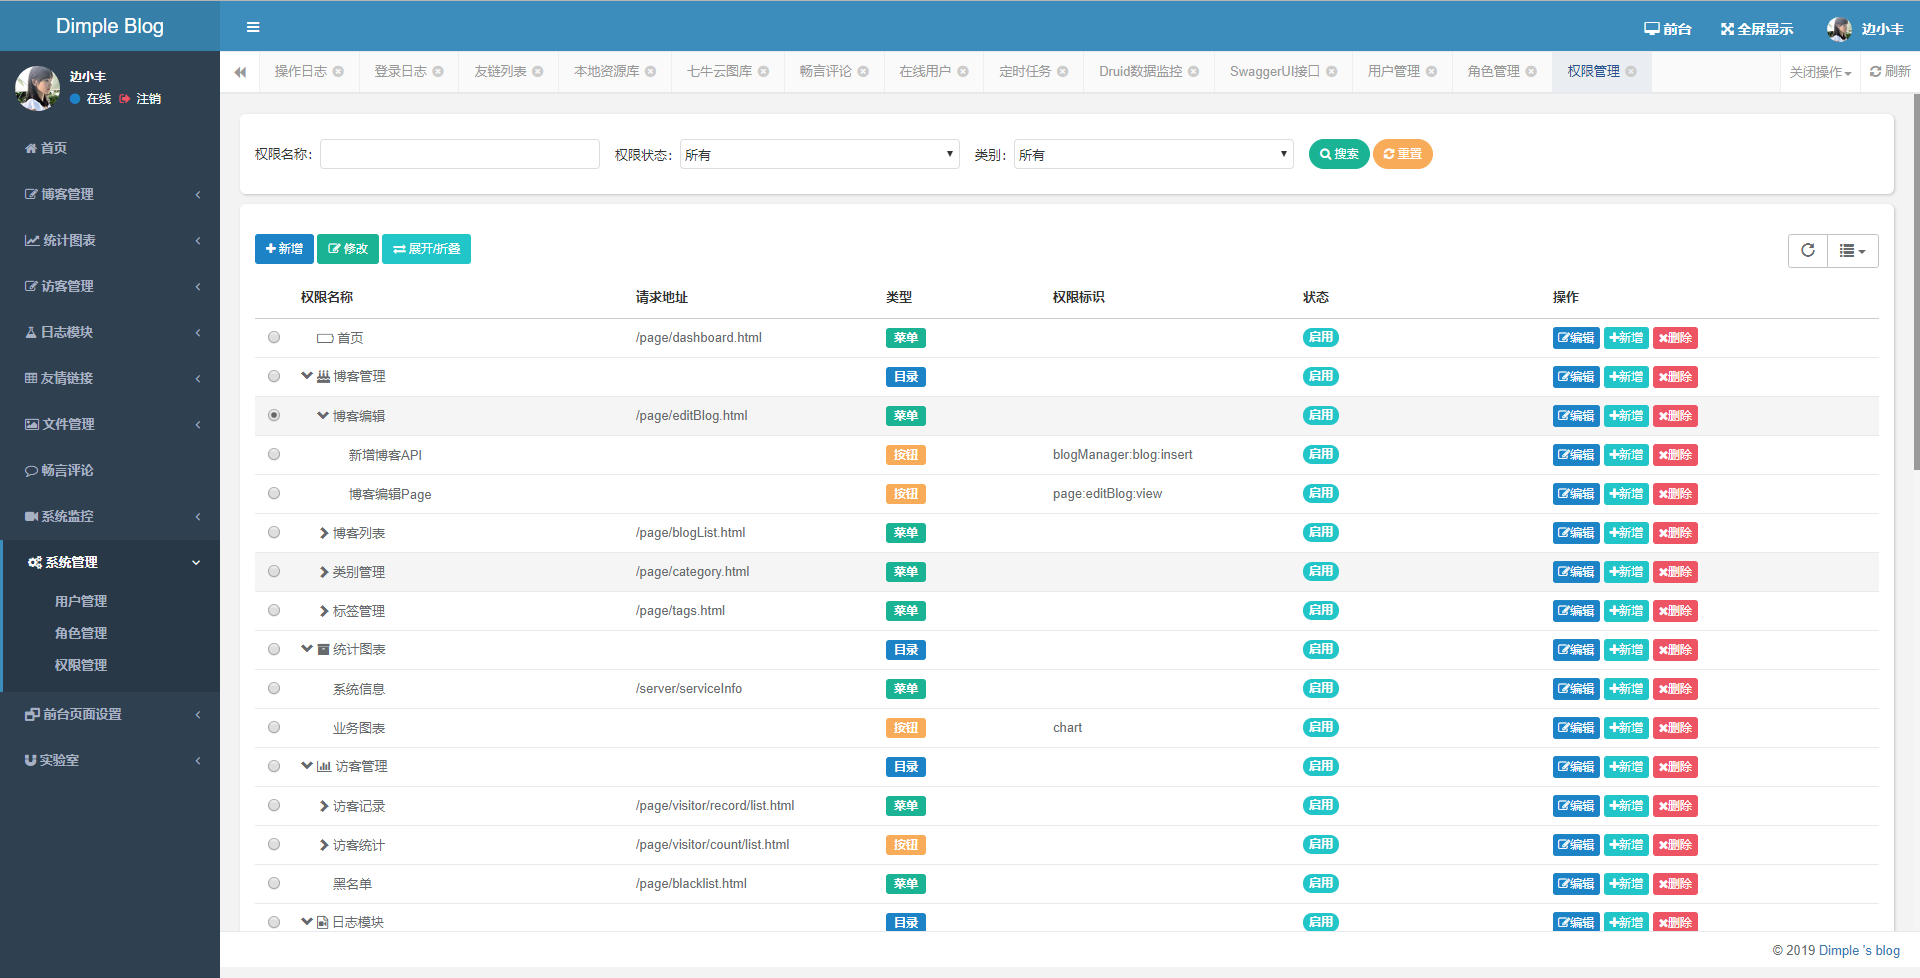Click 删除 for 博客编辑Page row
Image resolution: width=1920 pixels, height=978 pixels.
click(x=1675, y=494)
